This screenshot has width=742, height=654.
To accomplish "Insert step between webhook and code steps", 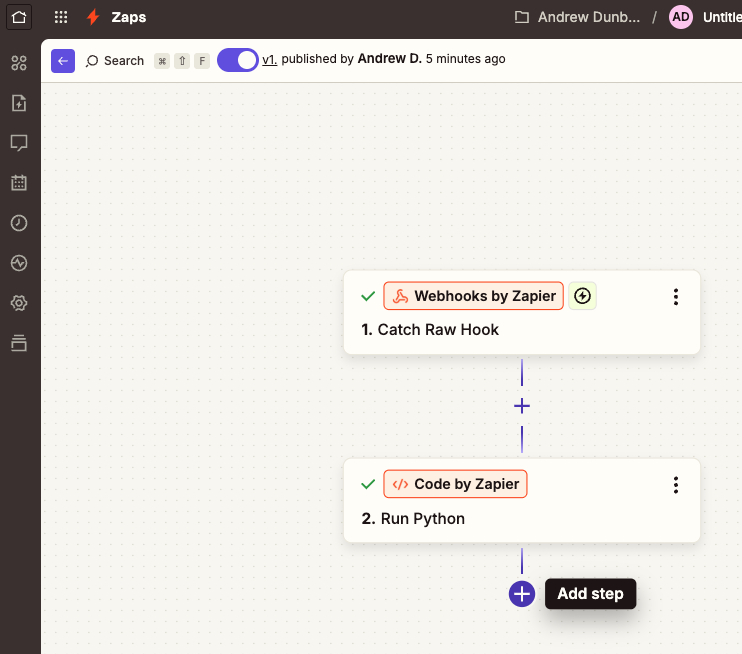I will click(521, 406).
